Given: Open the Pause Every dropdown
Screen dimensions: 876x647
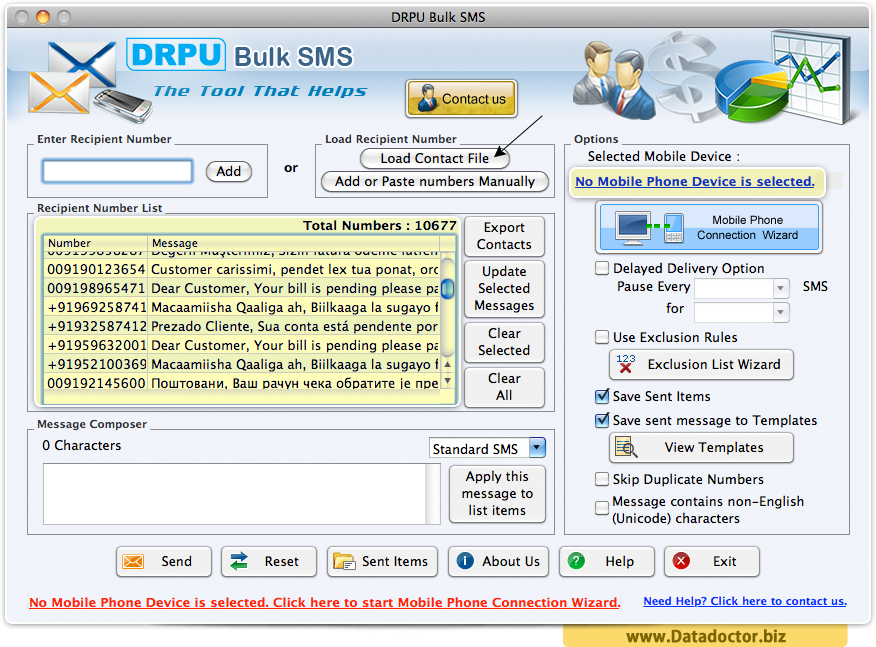Looking at the screenshot, I should pos(780,288).
